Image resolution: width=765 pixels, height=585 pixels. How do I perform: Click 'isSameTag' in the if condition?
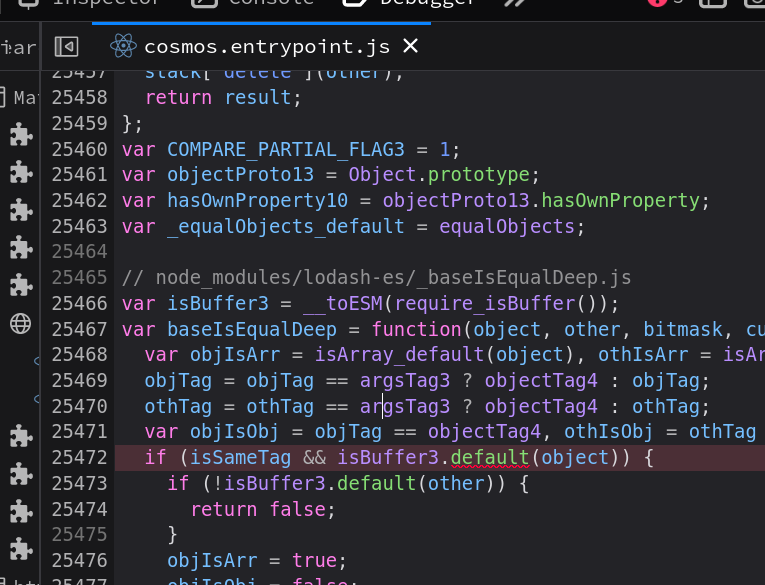click(241, 458)
